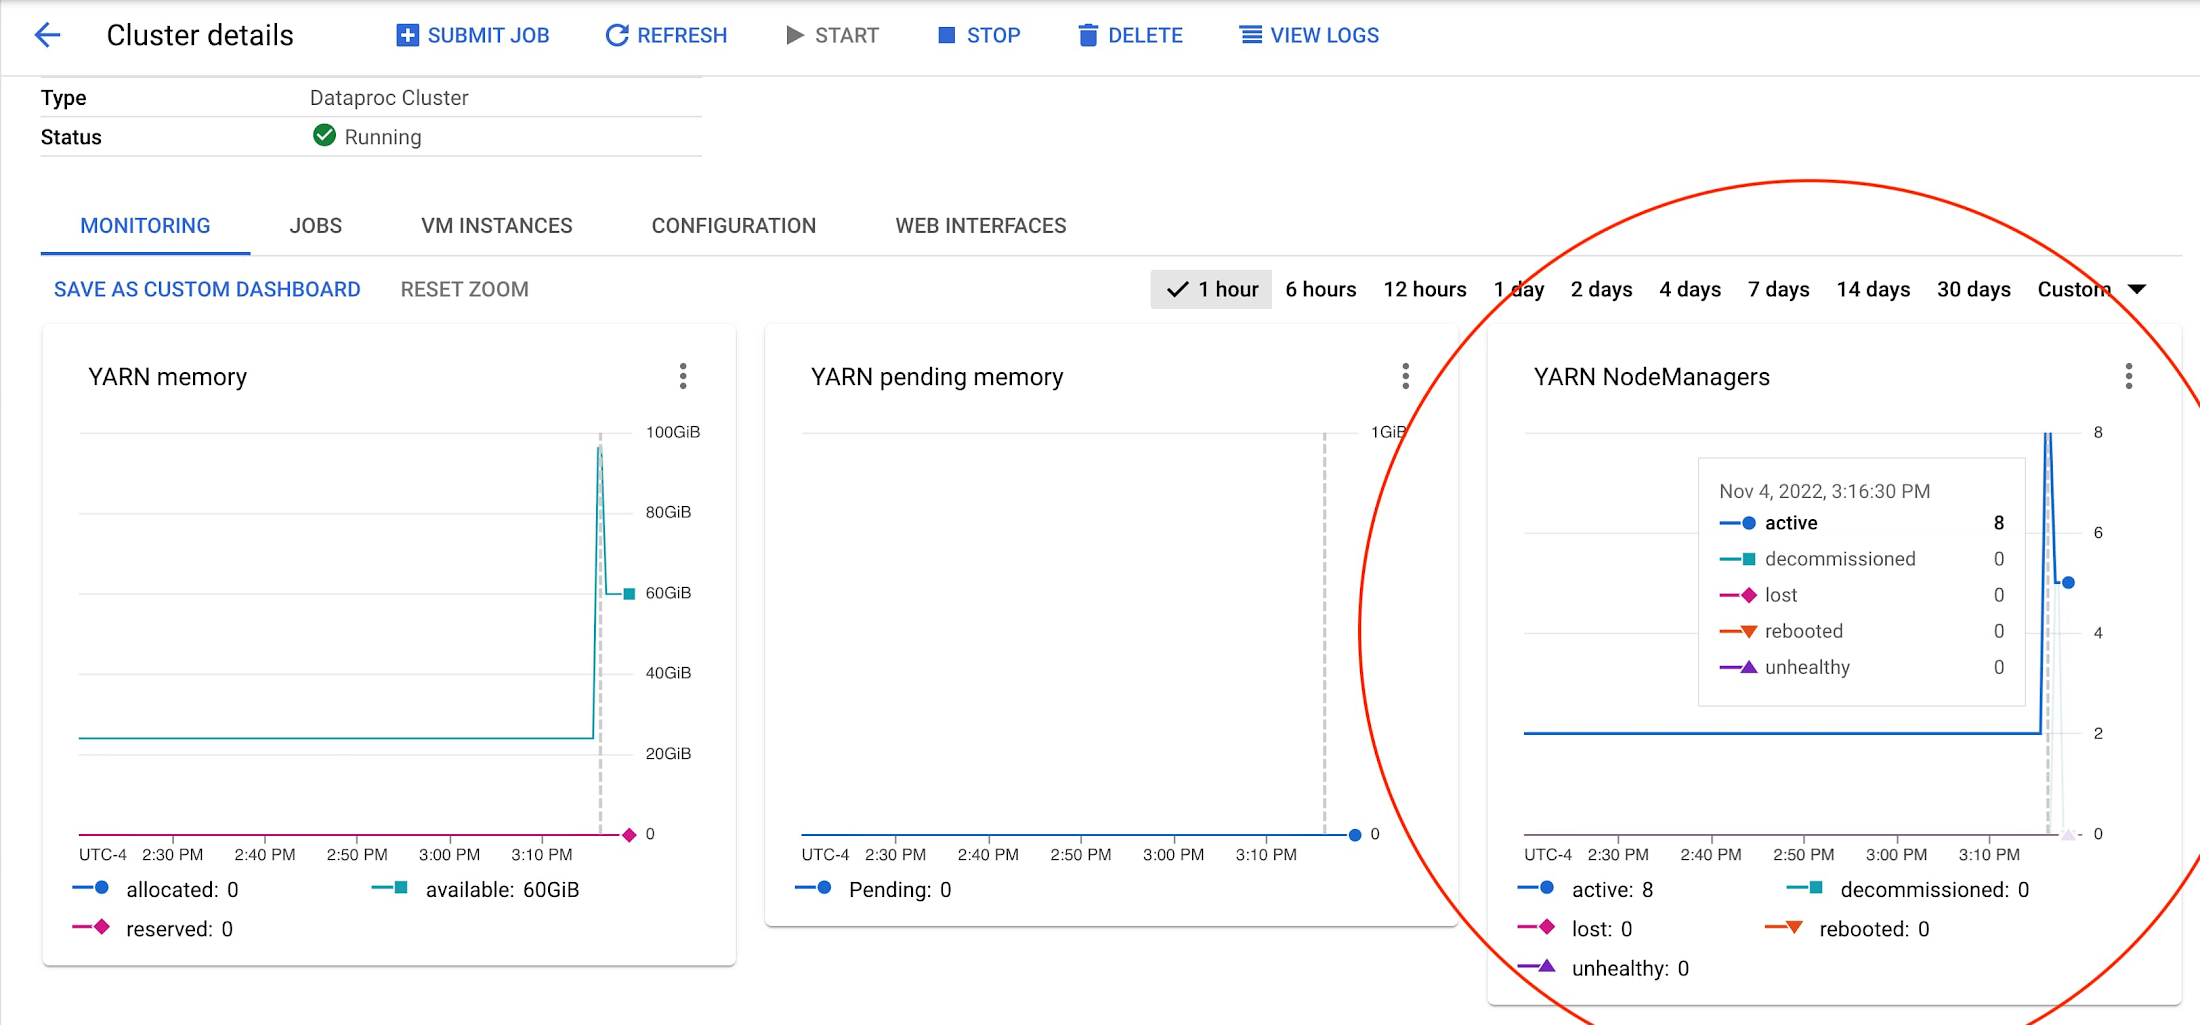Toggle the bottom 'rebooted: 0' legend below NodeManagers chart
The image size is (2200, 1025).
pos(1848,929)
